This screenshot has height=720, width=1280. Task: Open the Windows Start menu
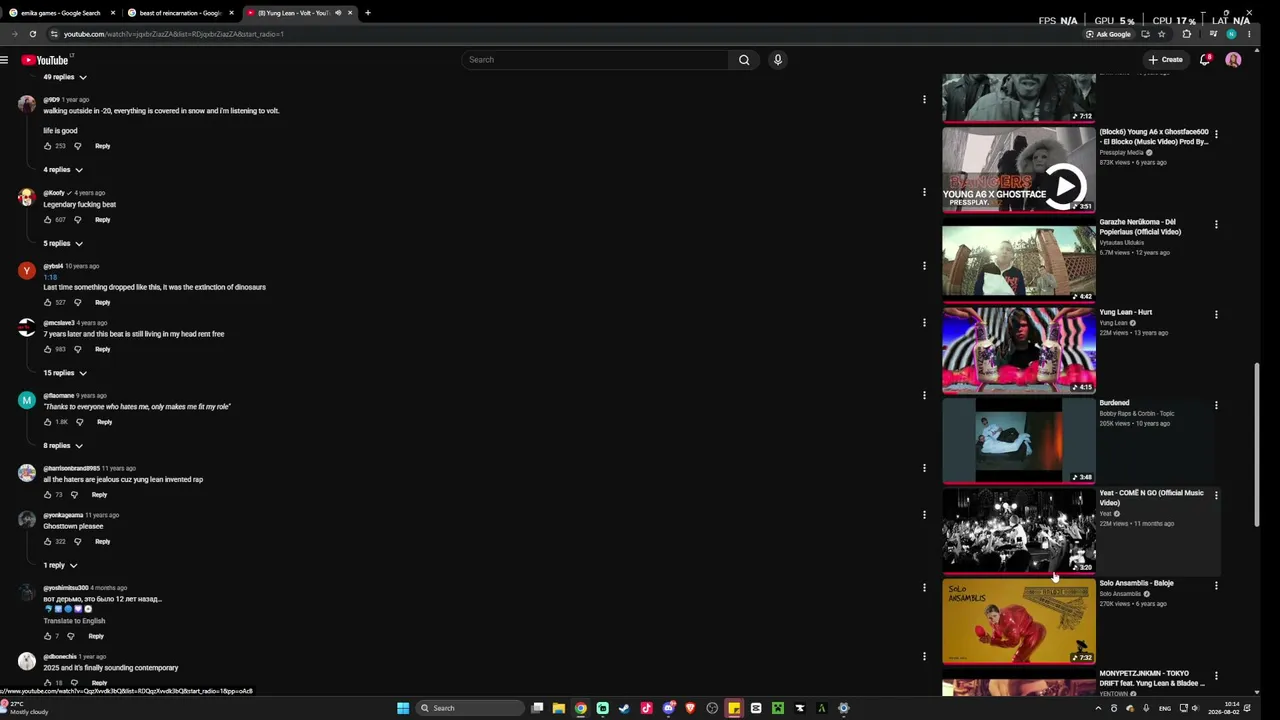(x=403, y=708)
